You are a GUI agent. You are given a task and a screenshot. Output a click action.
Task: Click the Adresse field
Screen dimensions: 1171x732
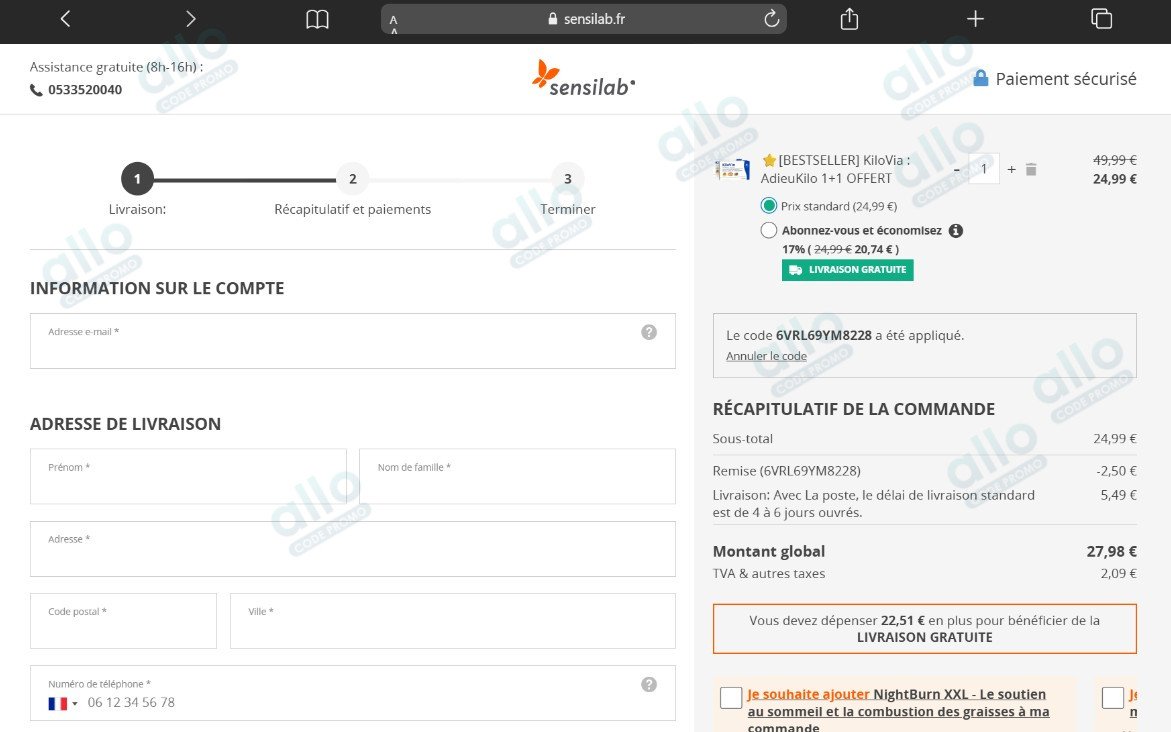click(352, 549)
